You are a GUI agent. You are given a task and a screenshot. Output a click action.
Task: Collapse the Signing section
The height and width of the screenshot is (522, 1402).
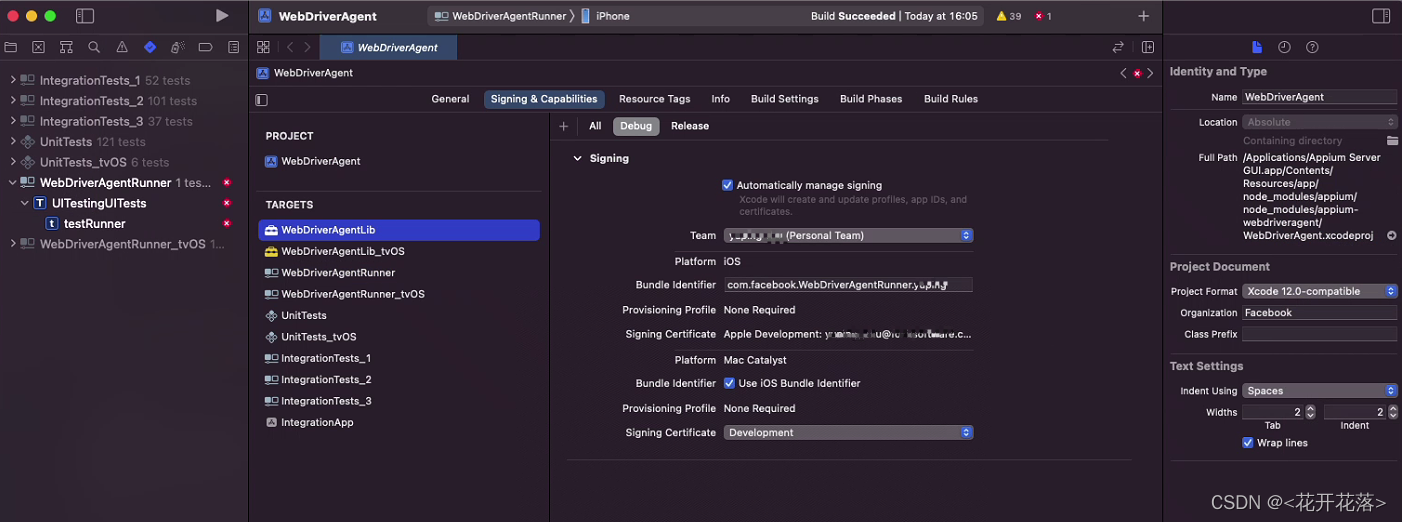point(577,158)
